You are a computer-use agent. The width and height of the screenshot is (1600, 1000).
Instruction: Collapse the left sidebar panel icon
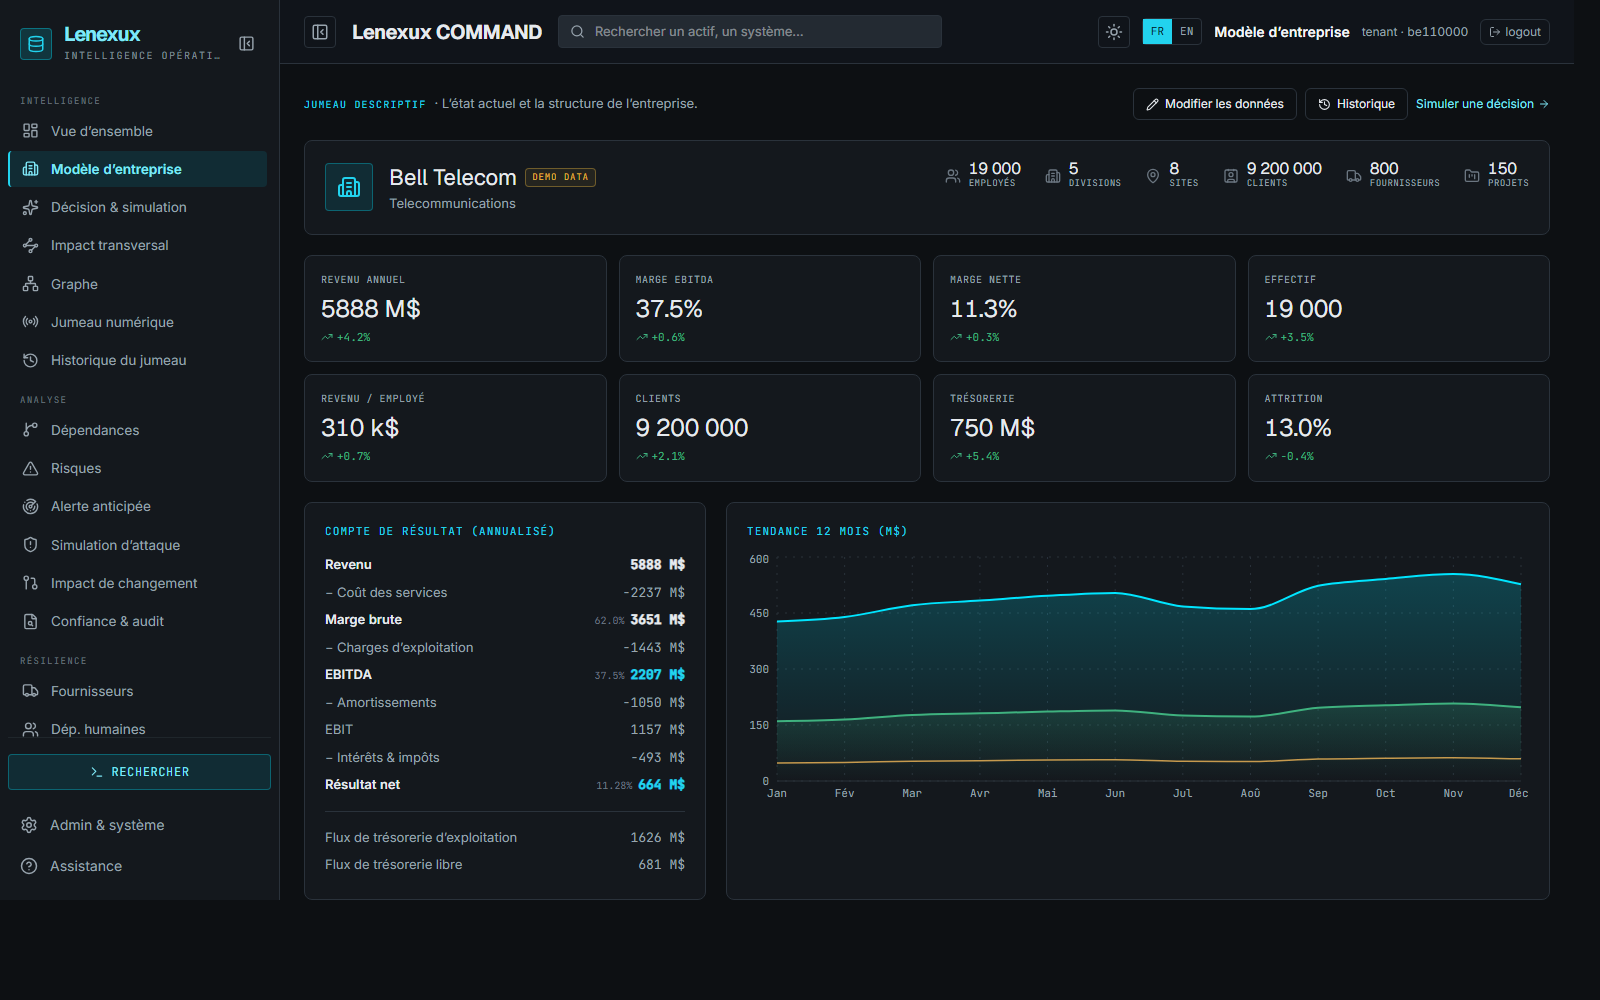247,43
